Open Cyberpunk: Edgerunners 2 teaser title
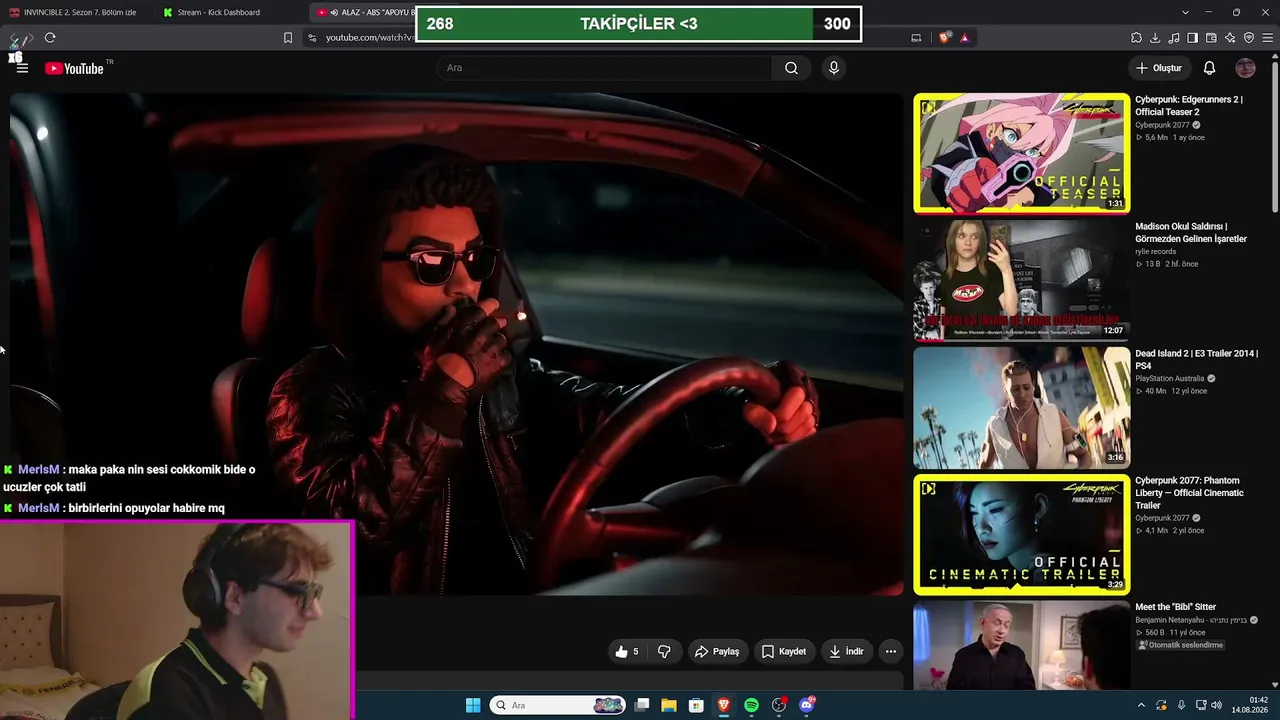The width and height of the screenshot is (1280, 720). click(1188, 106)
